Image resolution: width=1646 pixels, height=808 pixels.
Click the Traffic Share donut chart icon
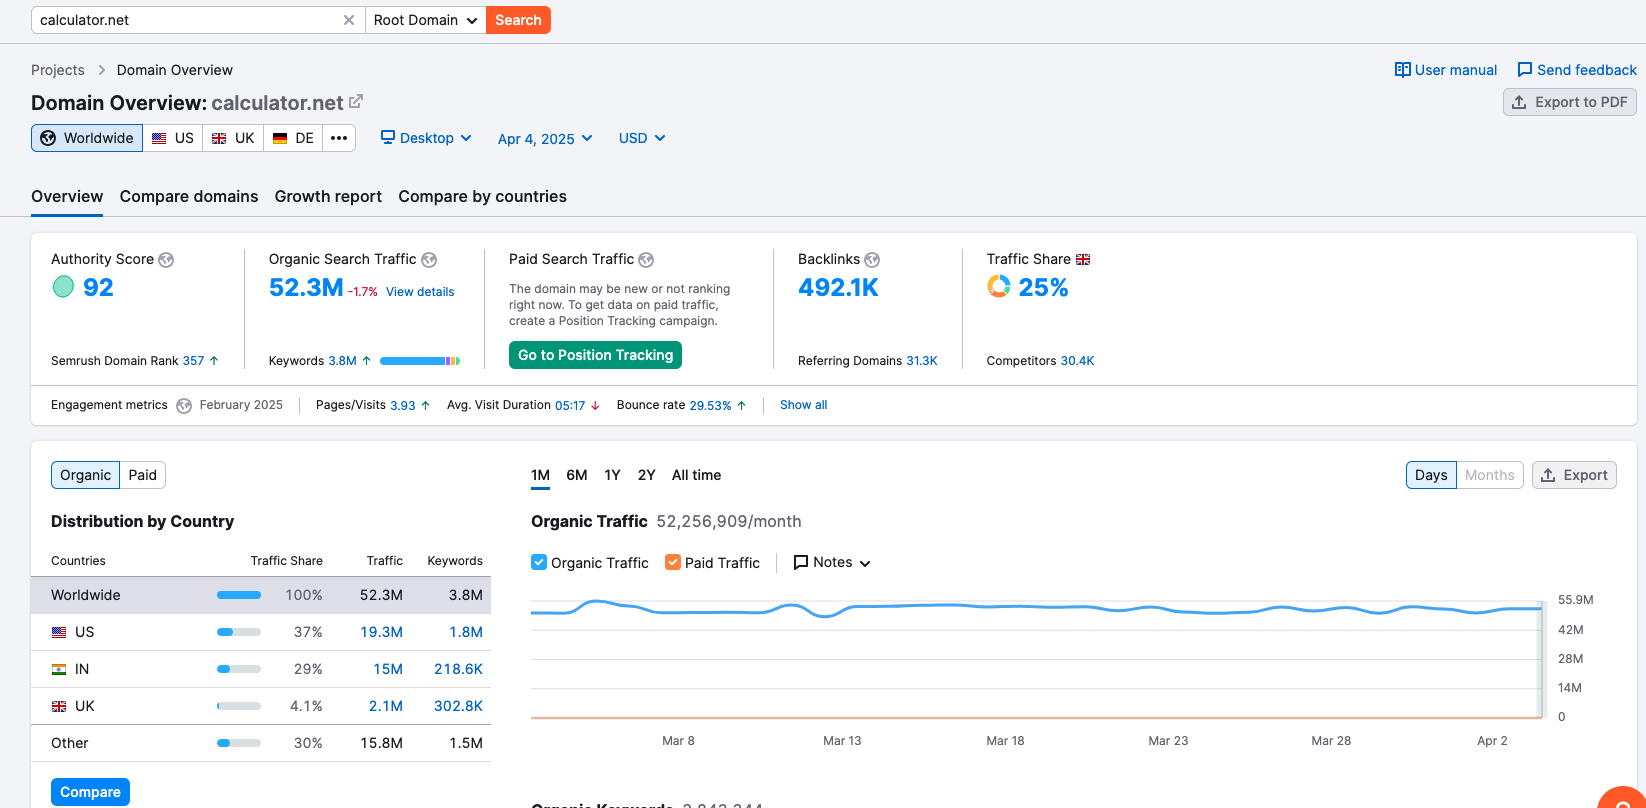pyautogui.click(x=999, y=287)
